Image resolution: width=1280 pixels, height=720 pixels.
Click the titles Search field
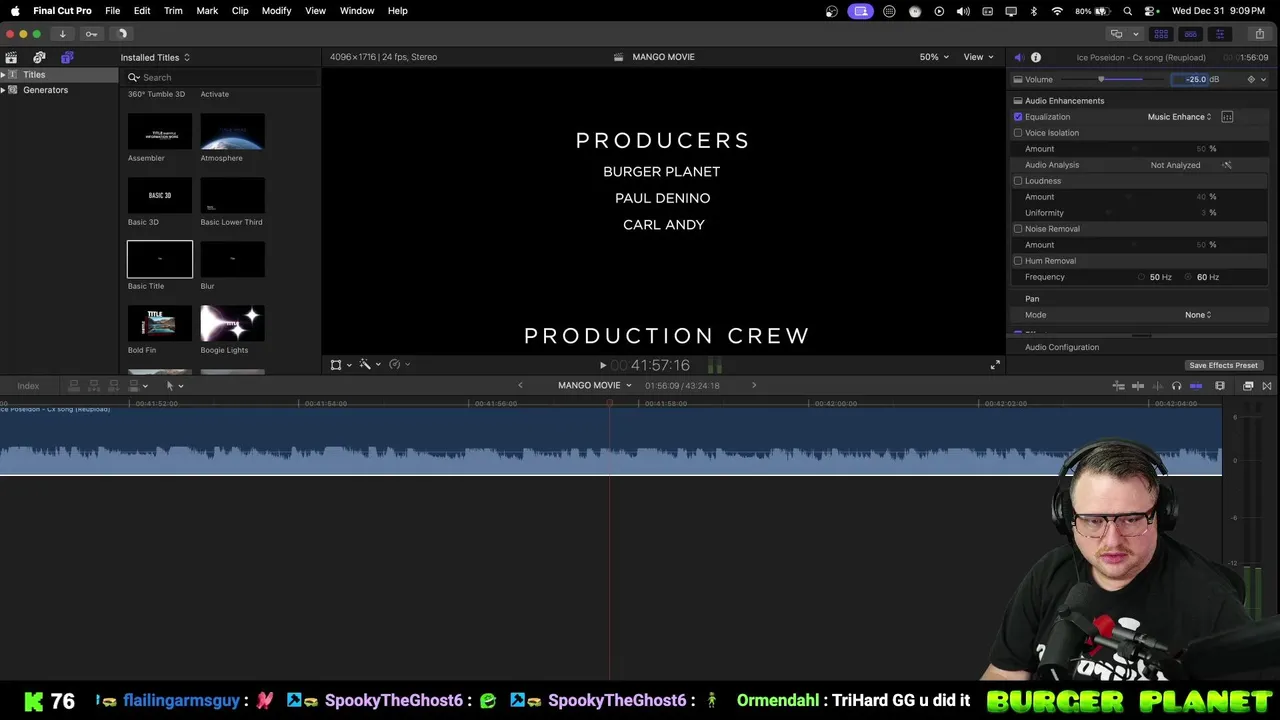(x=222, y=77)
